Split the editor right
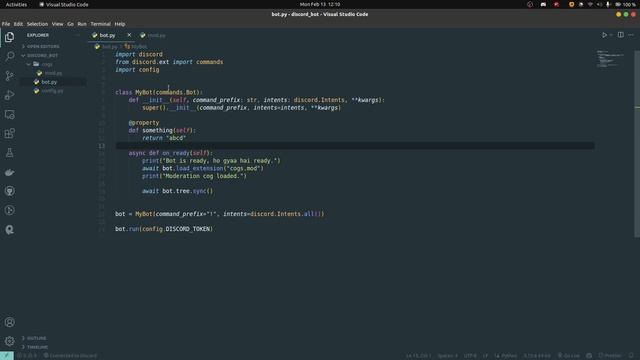640x360 pixels. coord(620,35)
